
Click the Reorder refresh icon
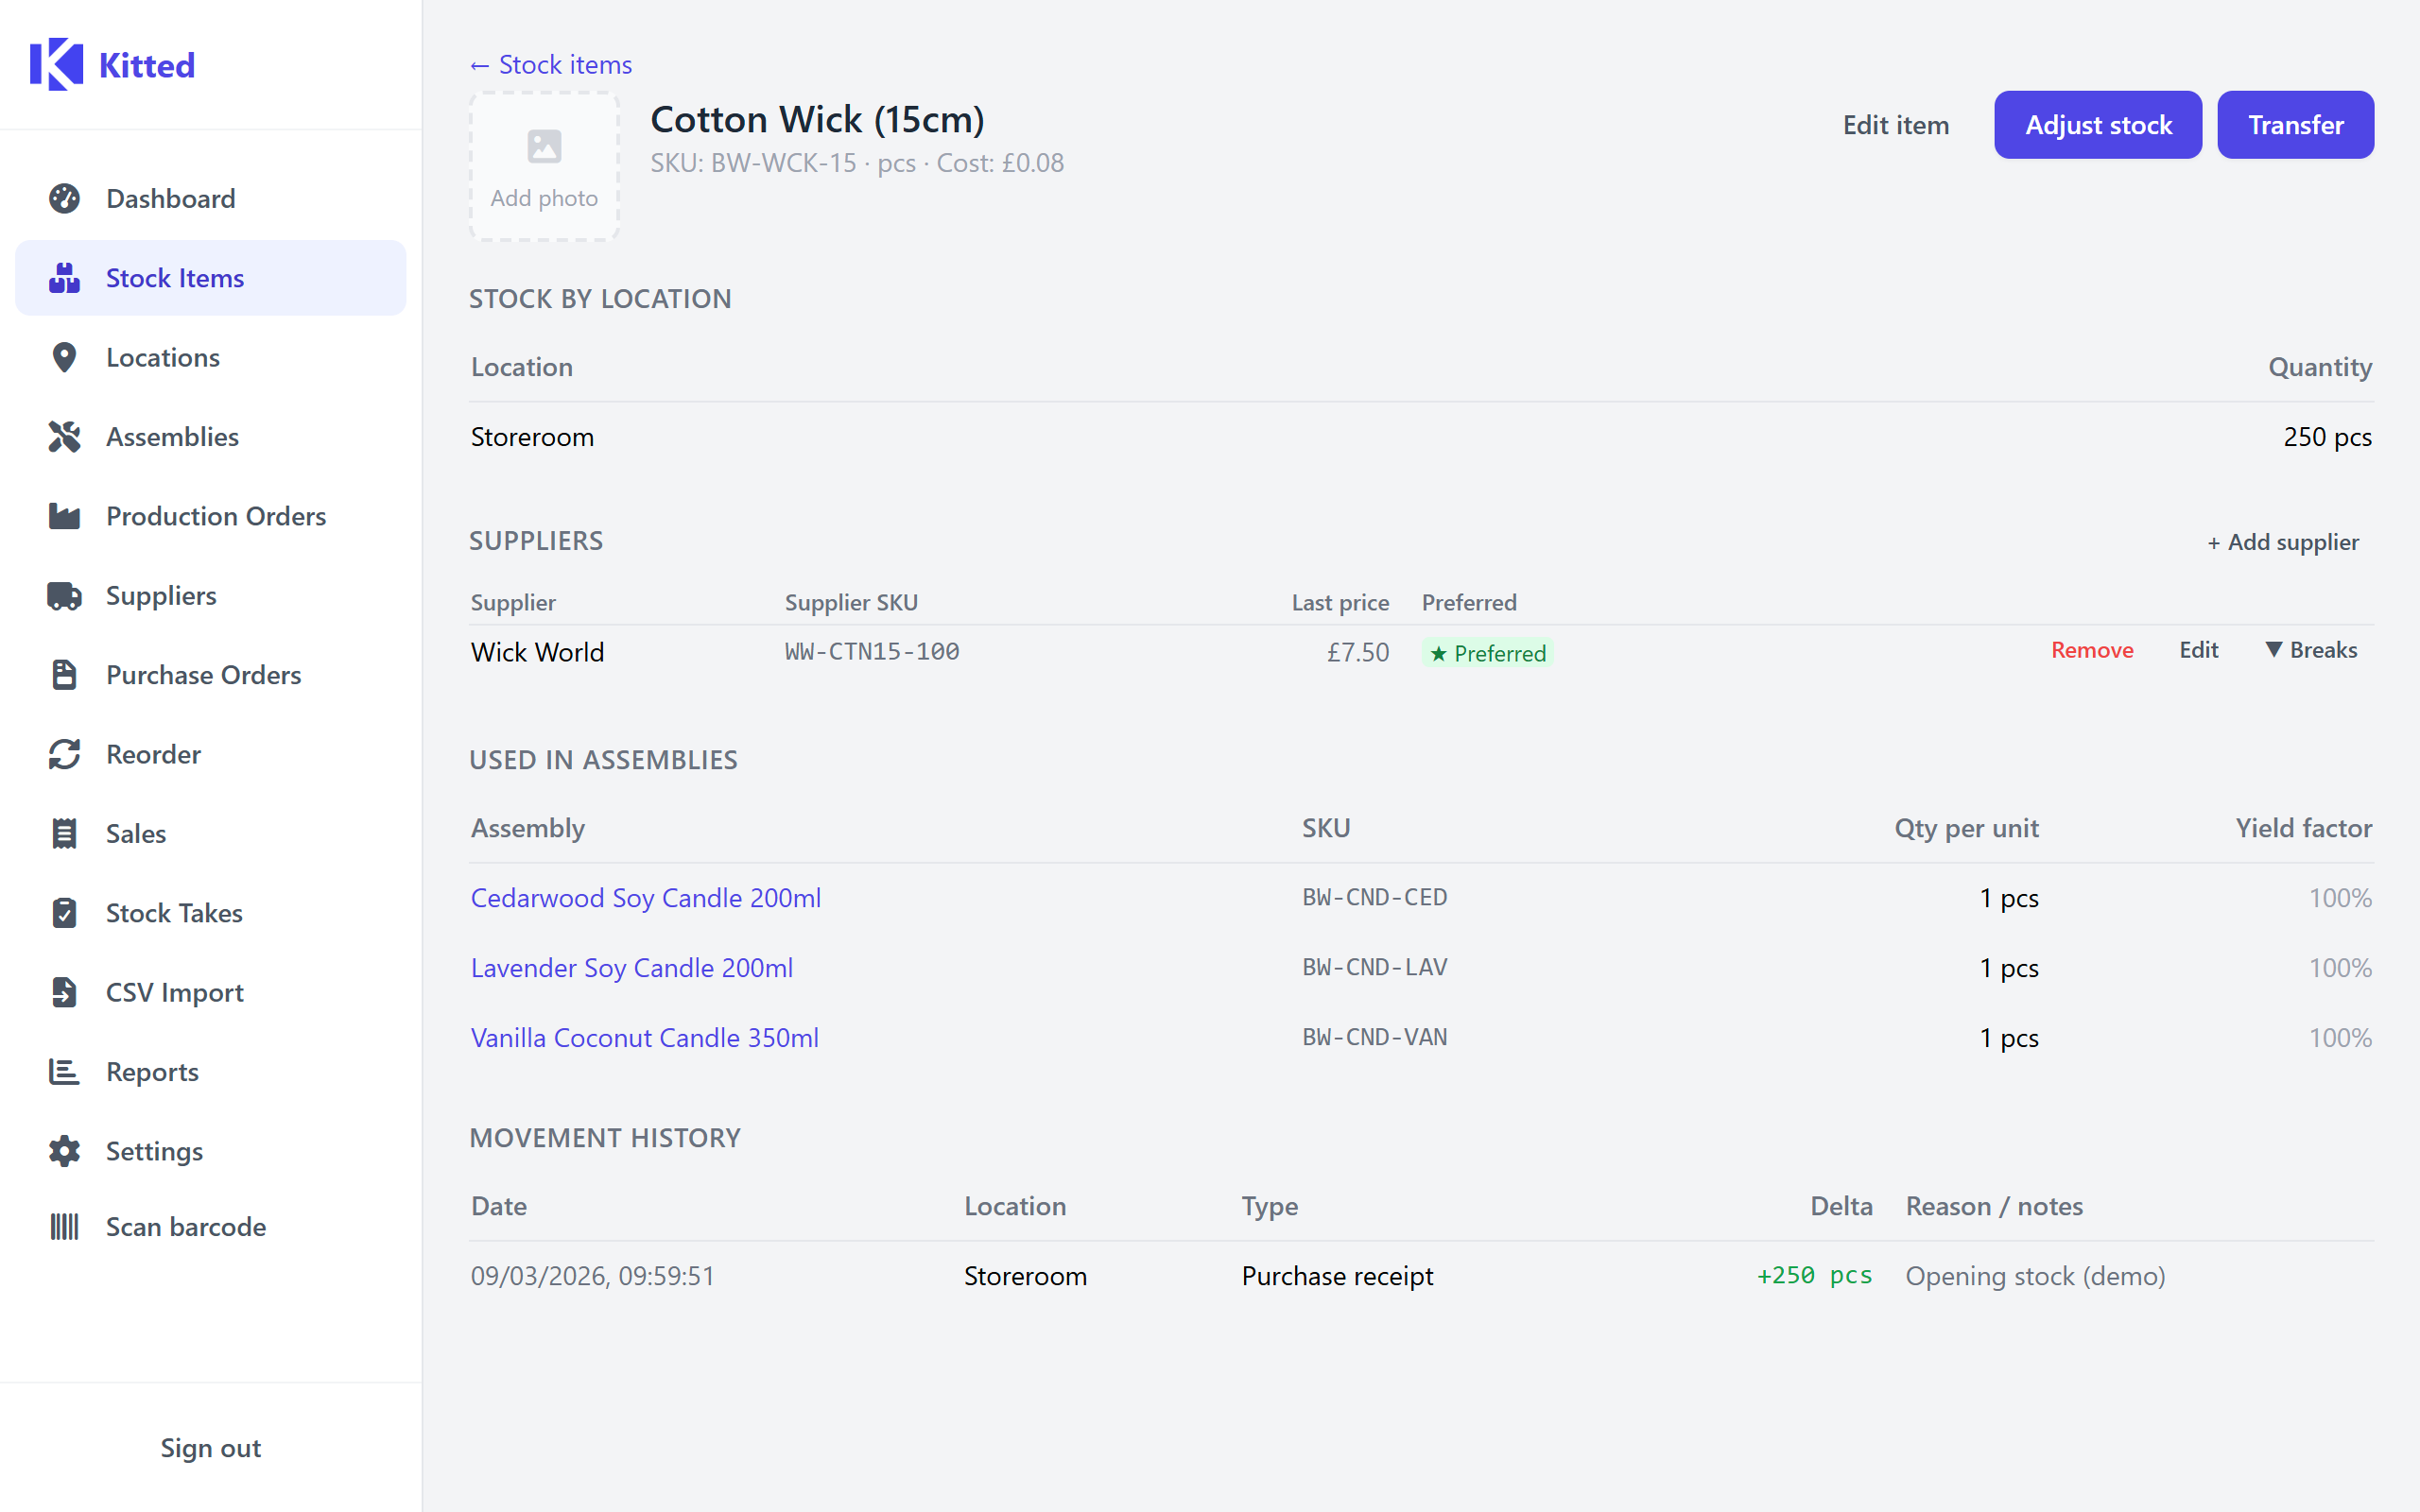(65, 754)
